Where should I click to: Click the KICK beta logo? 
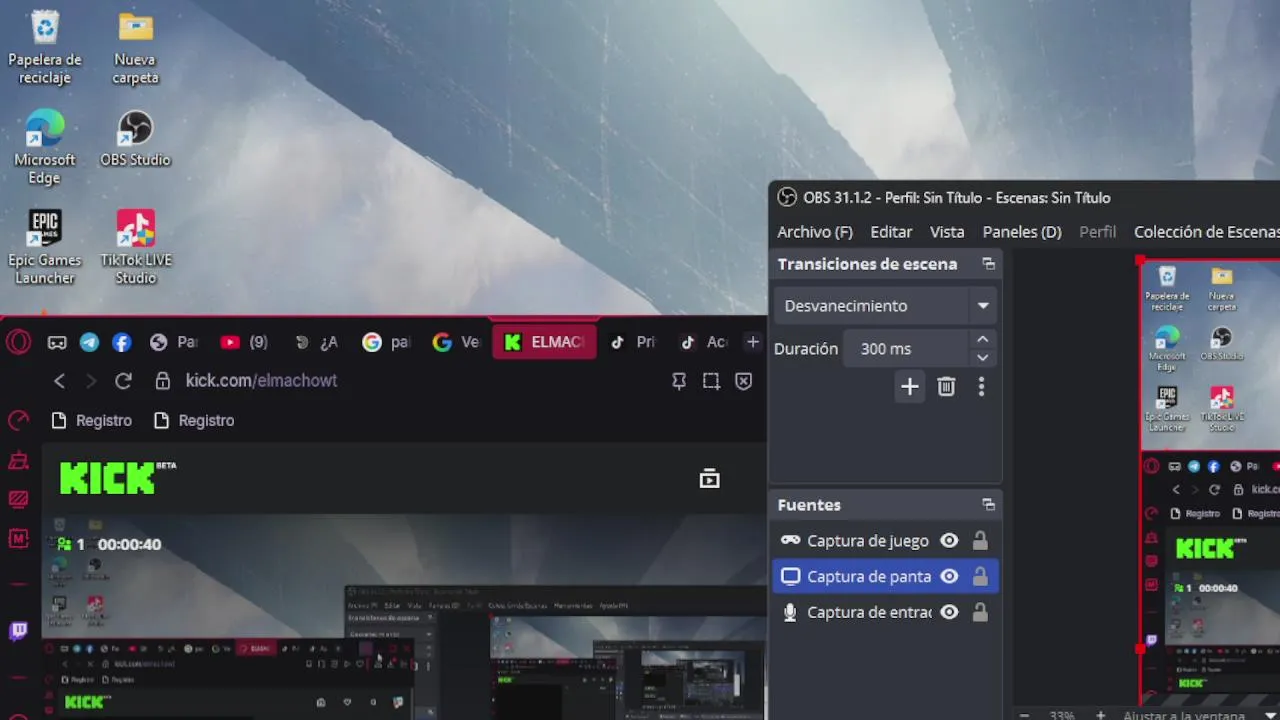click(x=117, y=478)
